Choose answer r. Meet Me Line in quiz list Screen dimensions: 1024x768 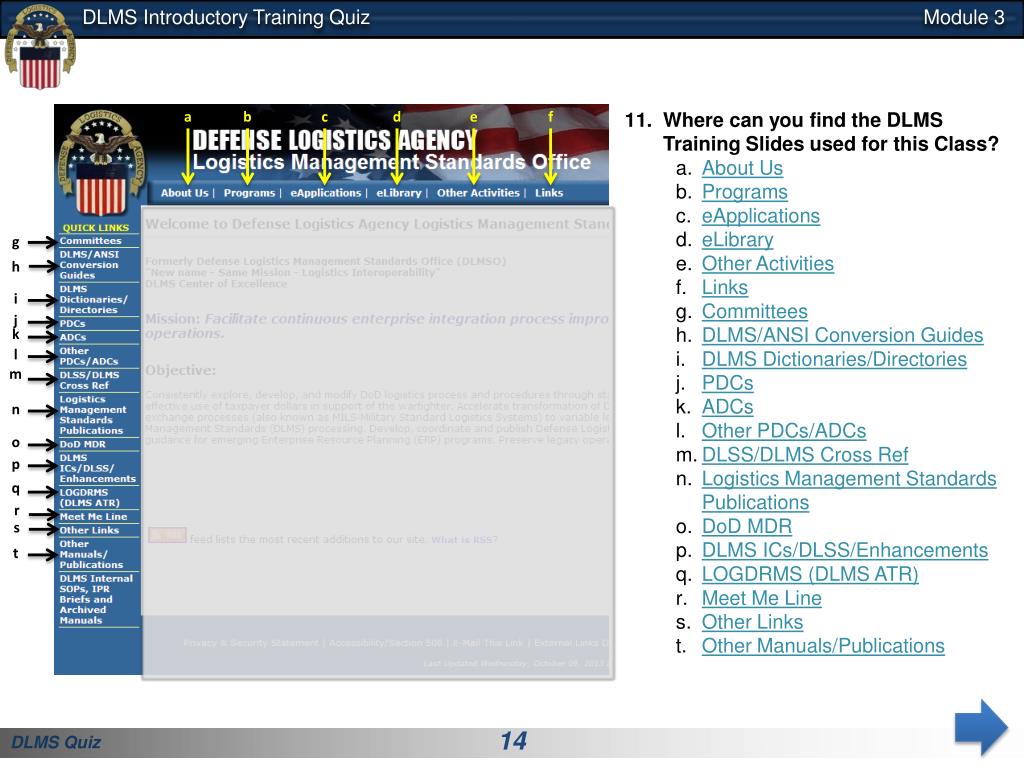click(x=762, y=598)
